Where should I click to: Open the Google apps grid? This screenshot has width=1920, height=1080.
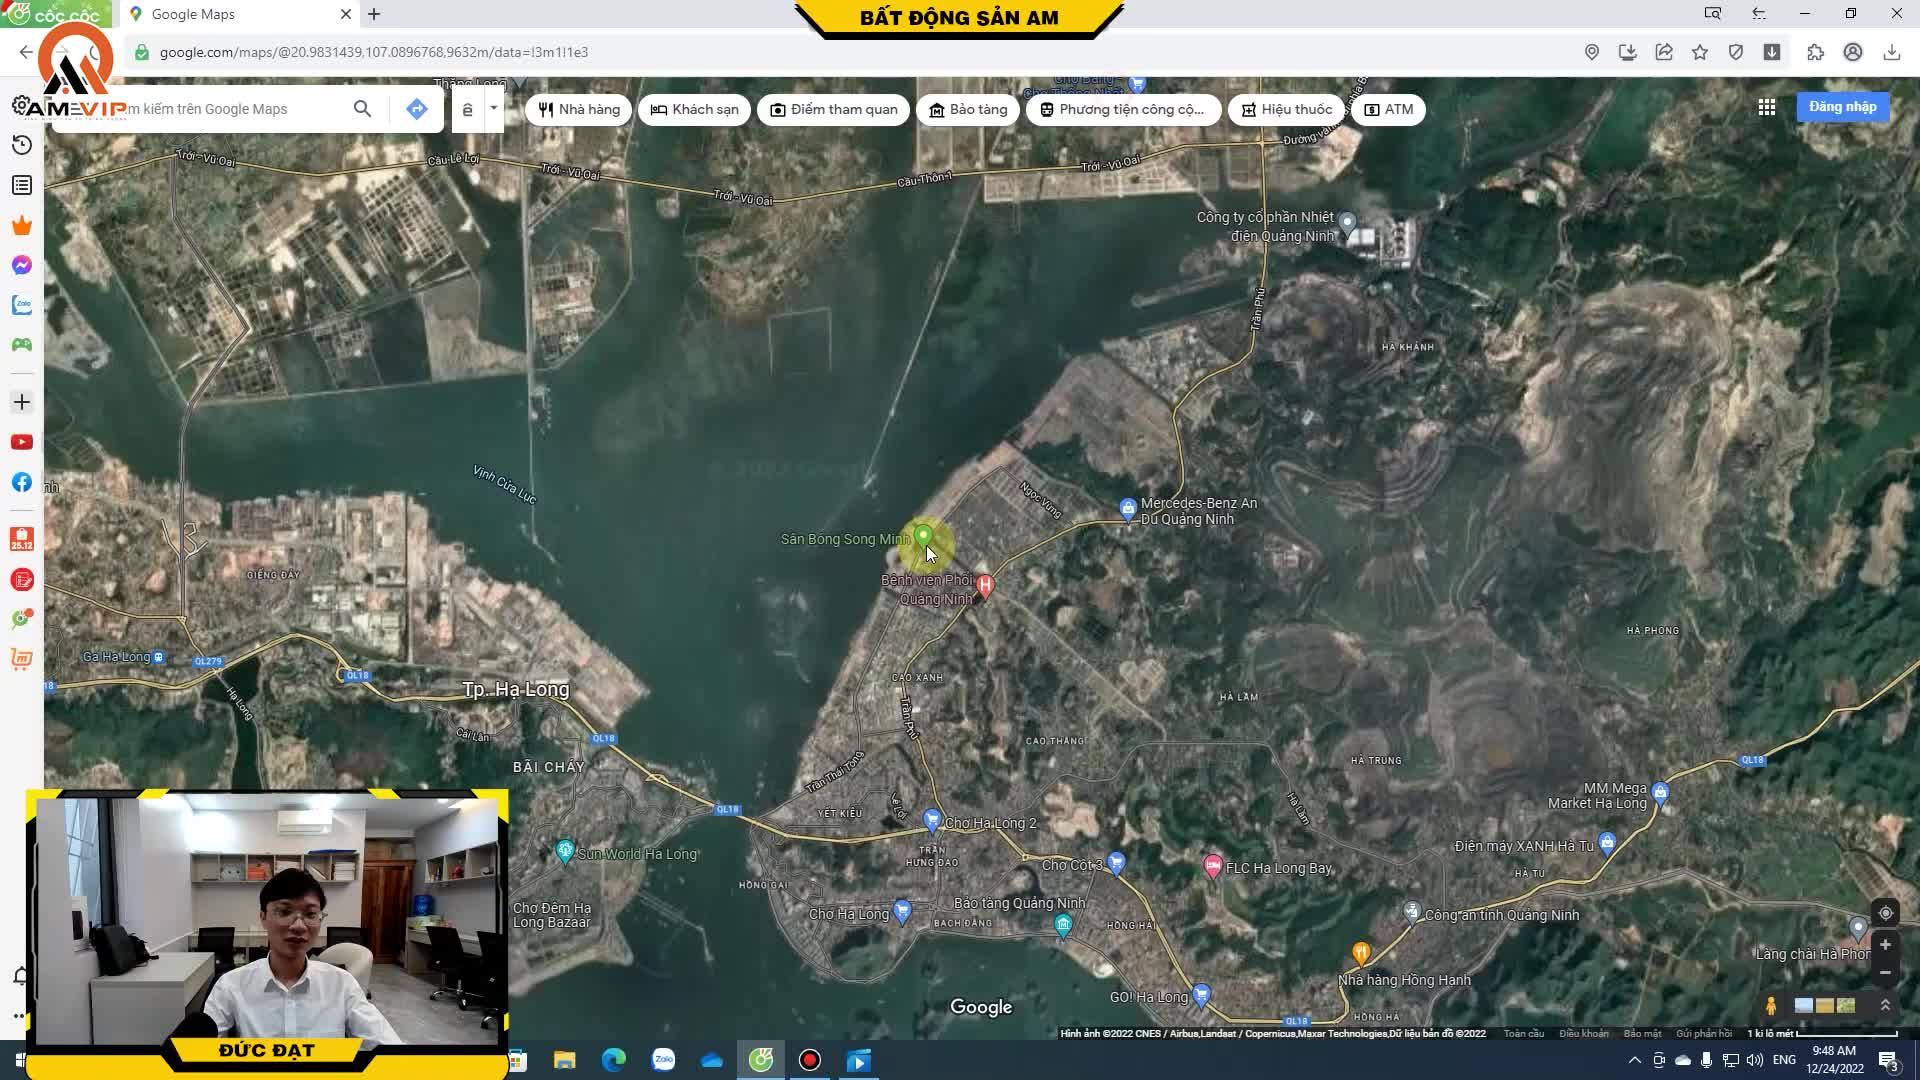tap(1767, 107)
